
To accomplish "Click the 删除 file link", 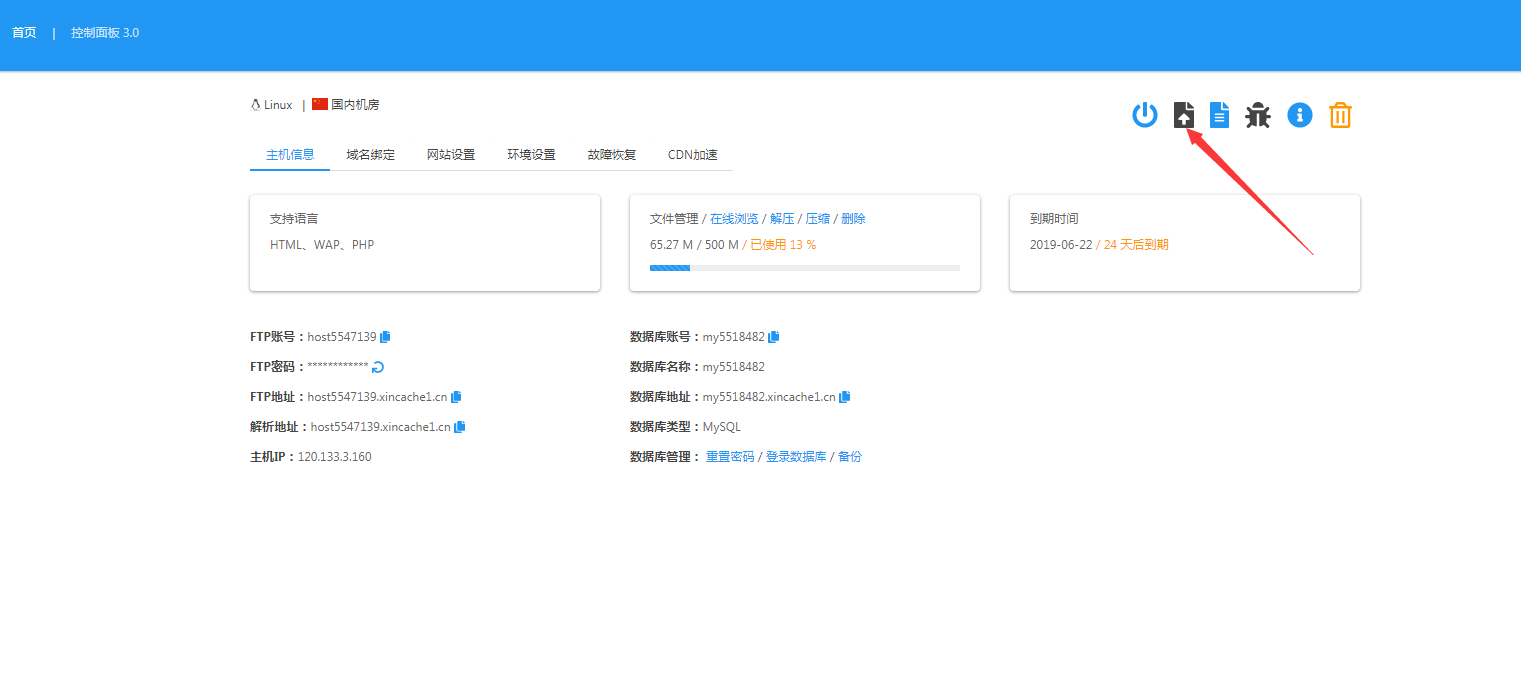I will coord(854,218).
